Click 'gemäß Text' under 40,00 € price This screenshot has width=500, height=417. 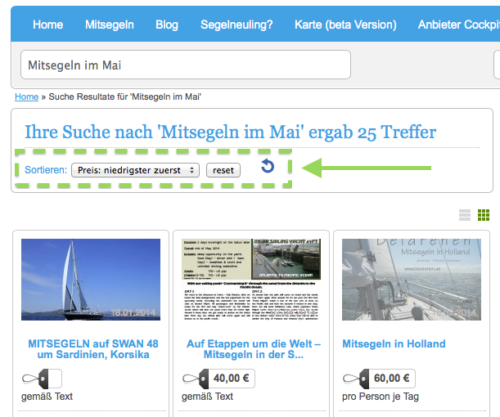[x=207, y=397]
